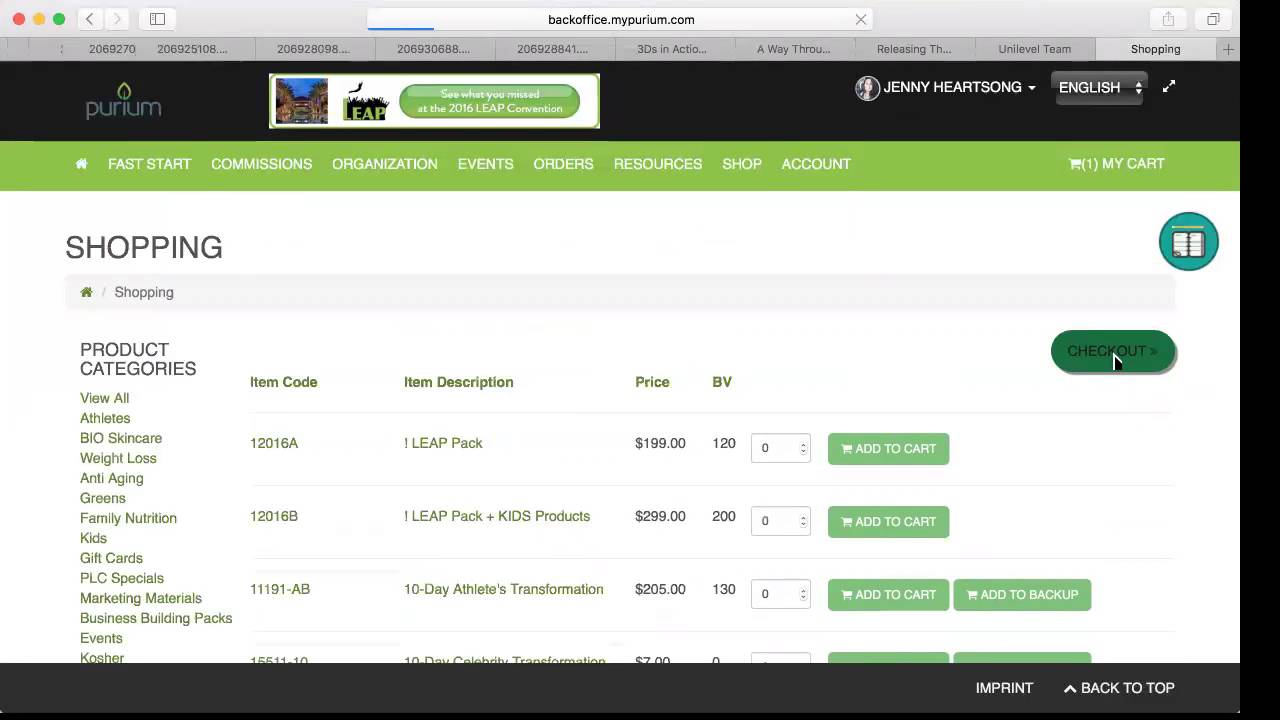Open the Safari share button
The image size is (1280, 720).
1168,19
